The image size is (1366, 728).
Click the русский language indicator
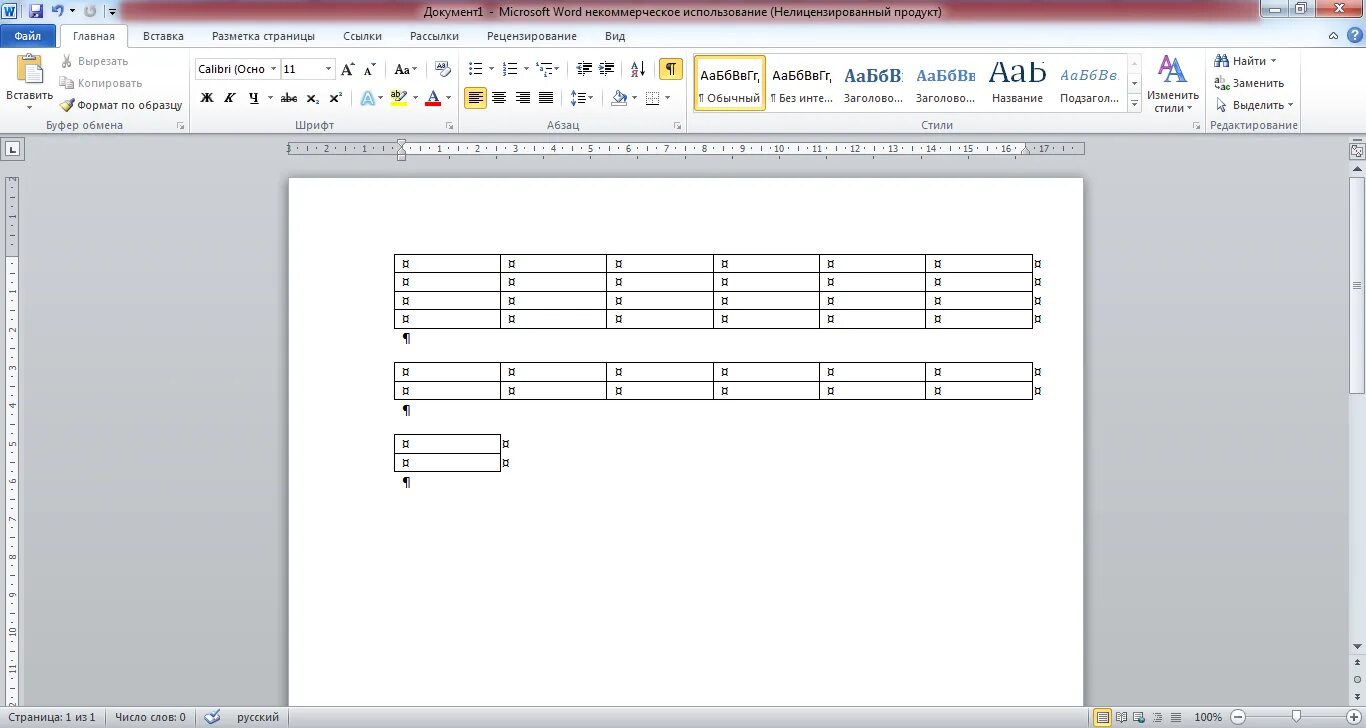pos(258,717)
